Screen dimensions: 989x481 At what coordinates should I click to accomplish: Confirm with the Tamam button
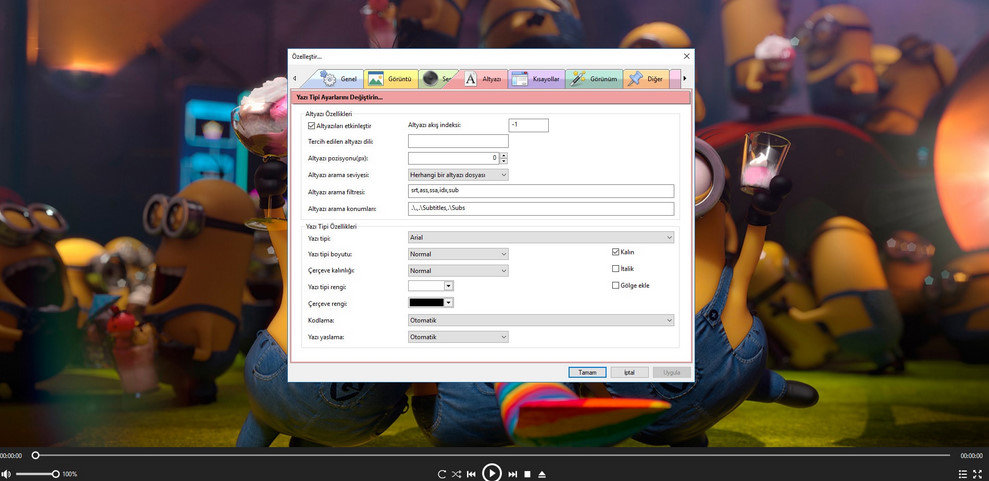click(587, 373)
